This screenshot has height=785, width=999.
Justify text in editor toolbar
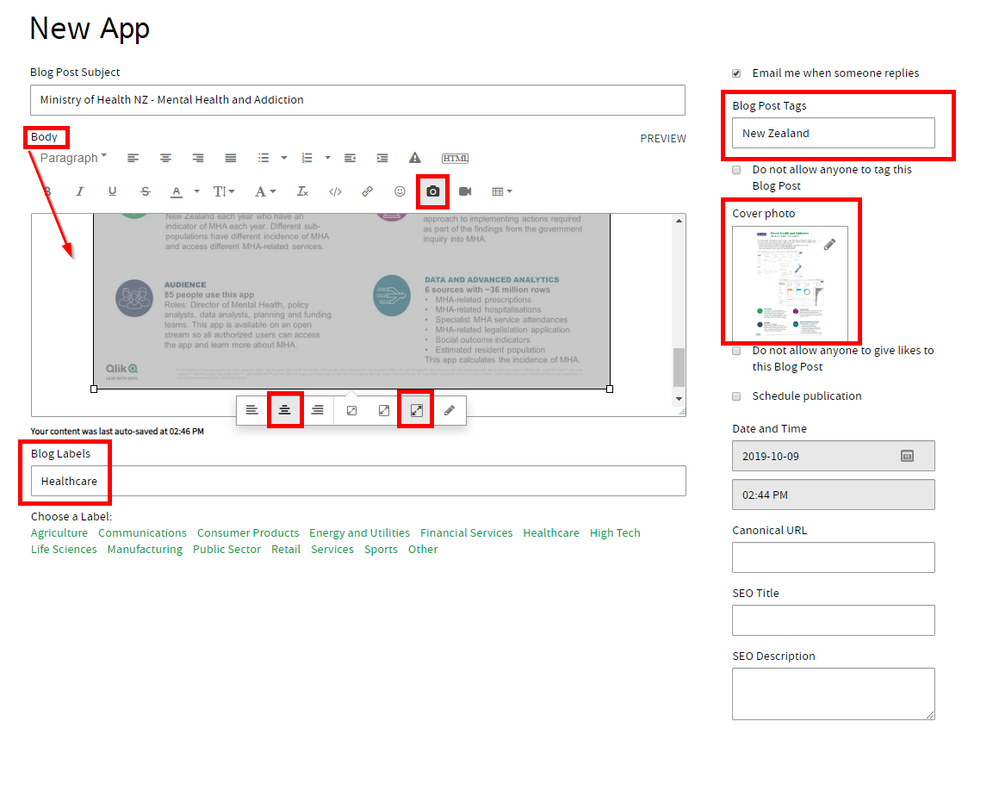point(231,158)
